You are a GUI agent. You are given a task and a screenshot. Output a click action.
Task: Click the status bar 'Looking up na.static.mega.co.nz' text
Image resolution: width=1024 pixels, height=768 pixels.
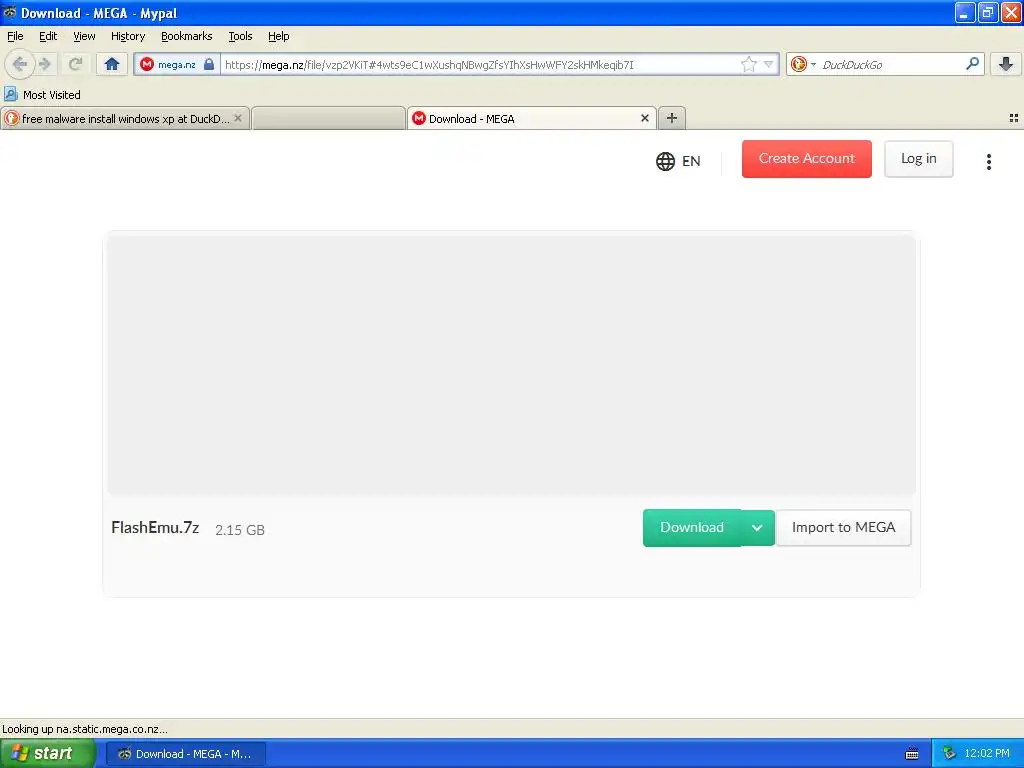coord(85,729)
